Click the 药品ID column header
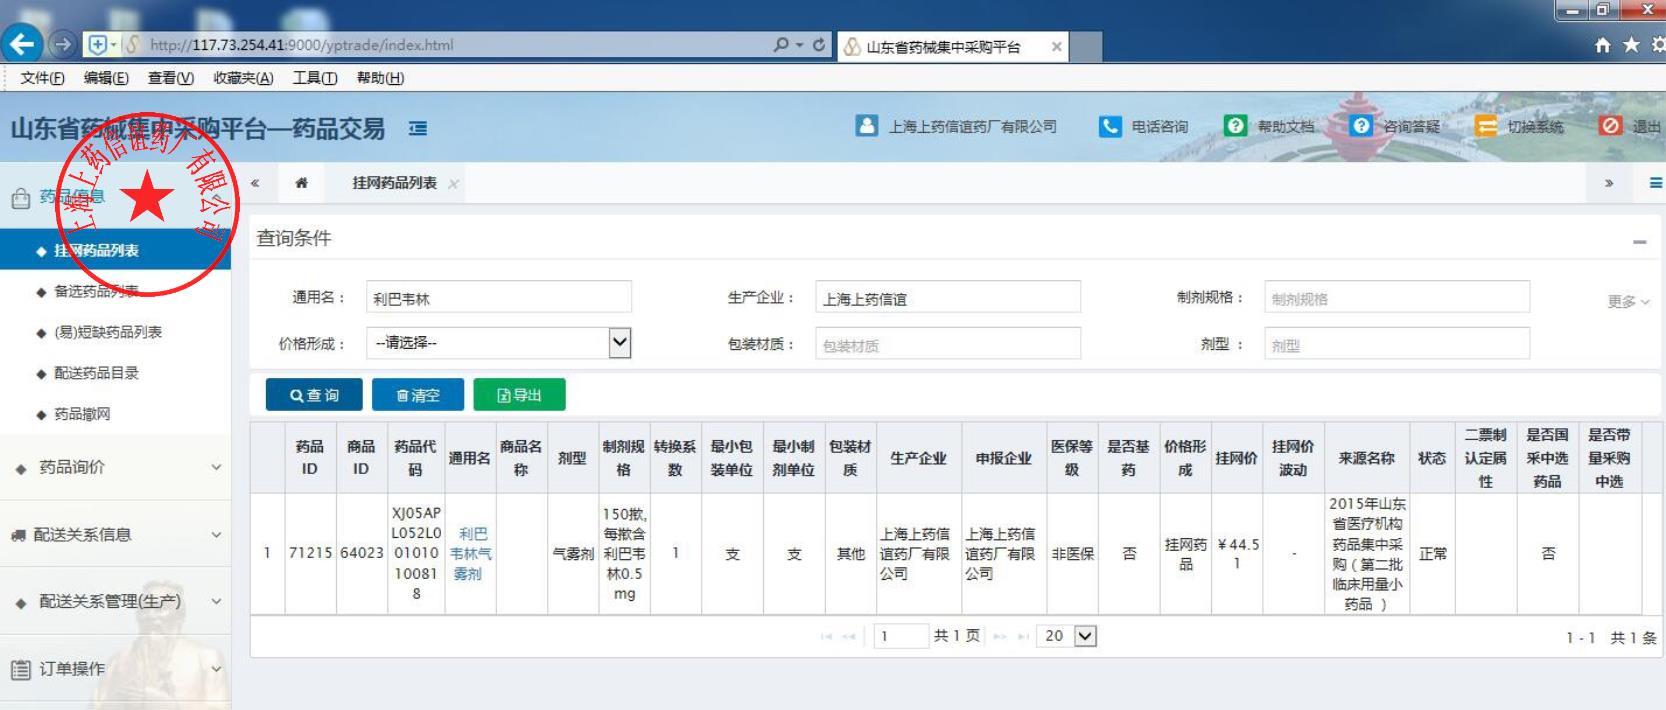This screenshot has width=1666, height=710. pyautogui.click(x=310, y=458)
